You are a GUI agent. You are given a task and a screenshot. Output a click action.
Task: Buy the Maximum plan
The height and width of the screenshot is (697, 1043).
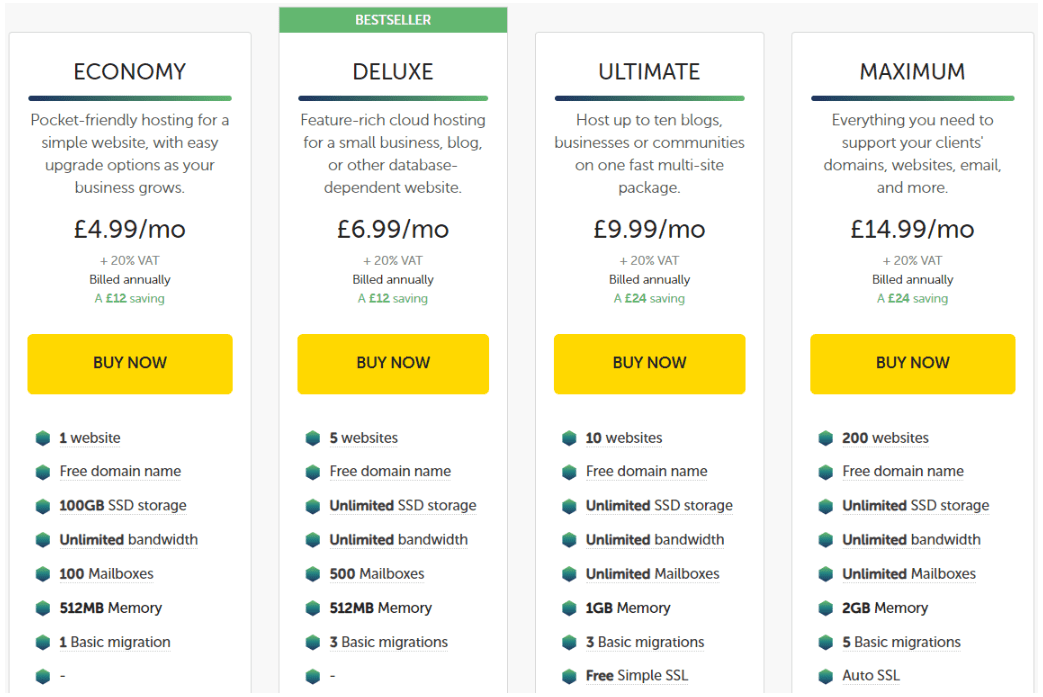913,364
